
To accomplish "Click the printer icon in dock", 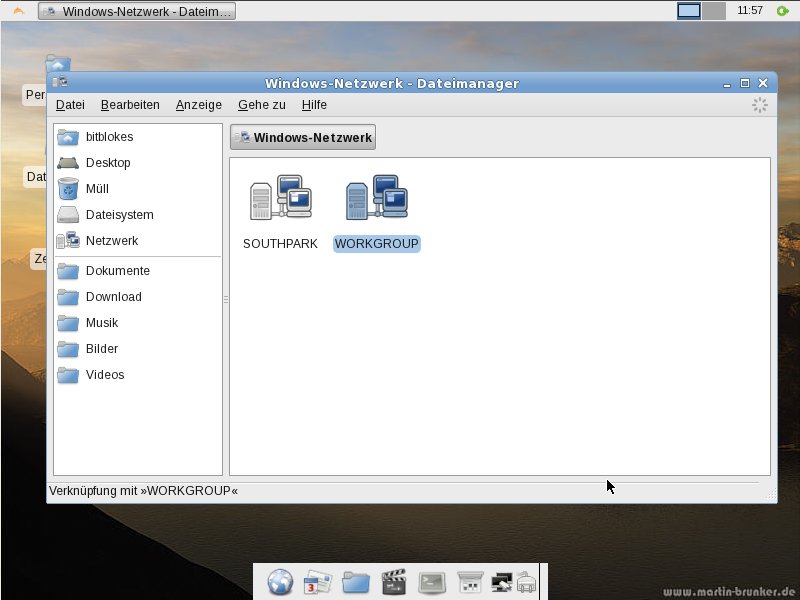I will 527,582.
